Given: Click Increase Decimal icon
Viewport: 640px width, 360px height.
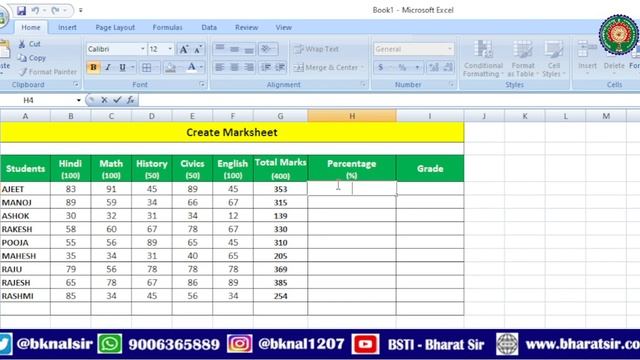Looking at the screenshot, I should pos(434,67).
